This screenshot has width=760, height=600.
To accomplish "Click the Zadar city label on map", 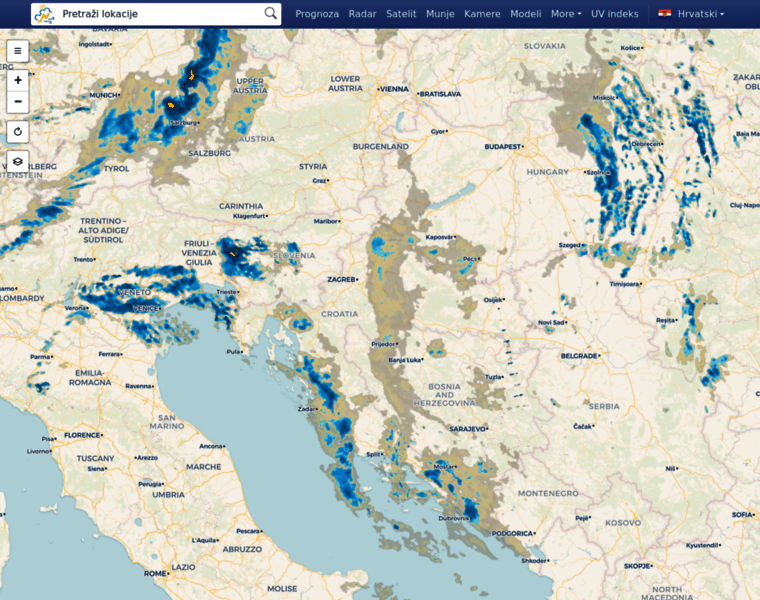I will pos(306,409).
